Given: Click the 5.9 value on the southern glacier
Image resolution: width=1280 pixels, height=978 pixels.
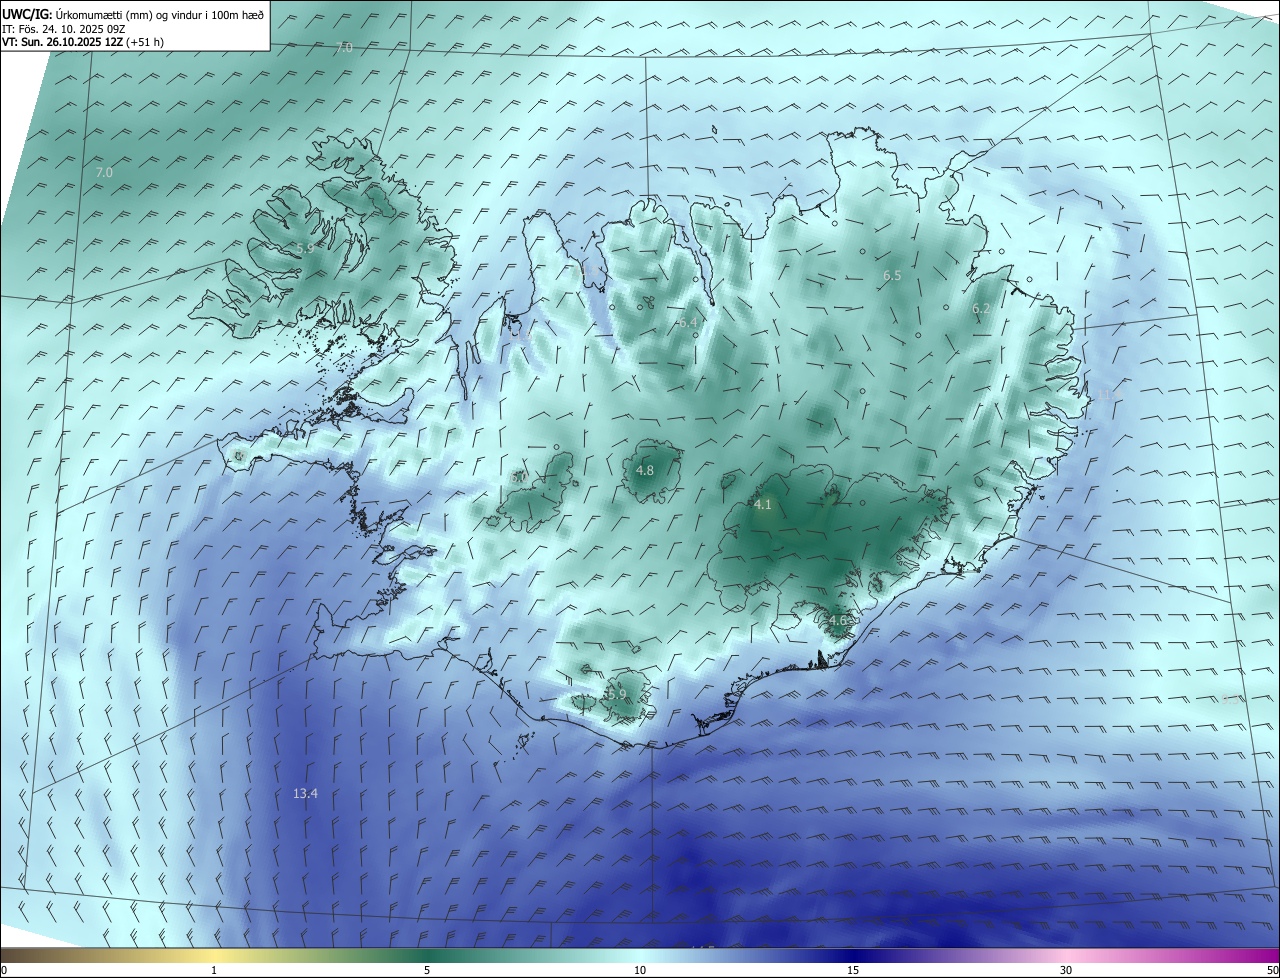Looking at the screenshot, I should [617, 694].
